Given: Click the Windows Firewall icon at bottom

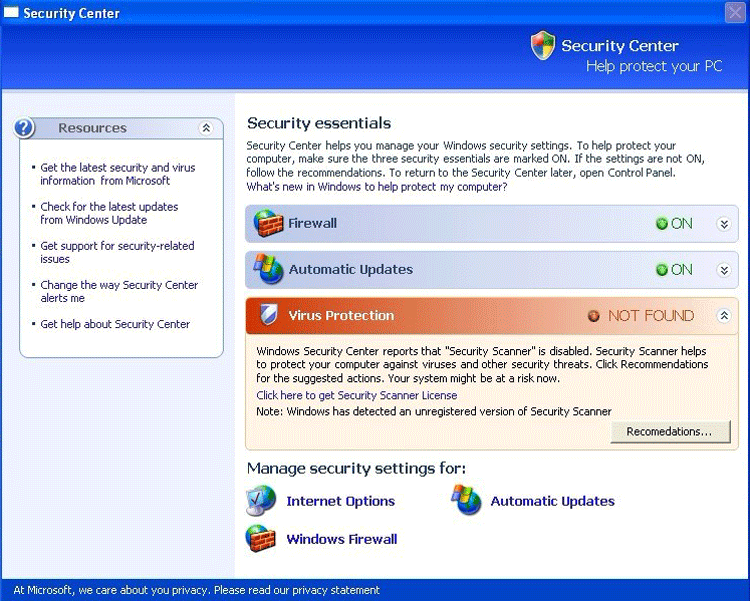Looking at the screenshot, I should (x=261, y=538).
